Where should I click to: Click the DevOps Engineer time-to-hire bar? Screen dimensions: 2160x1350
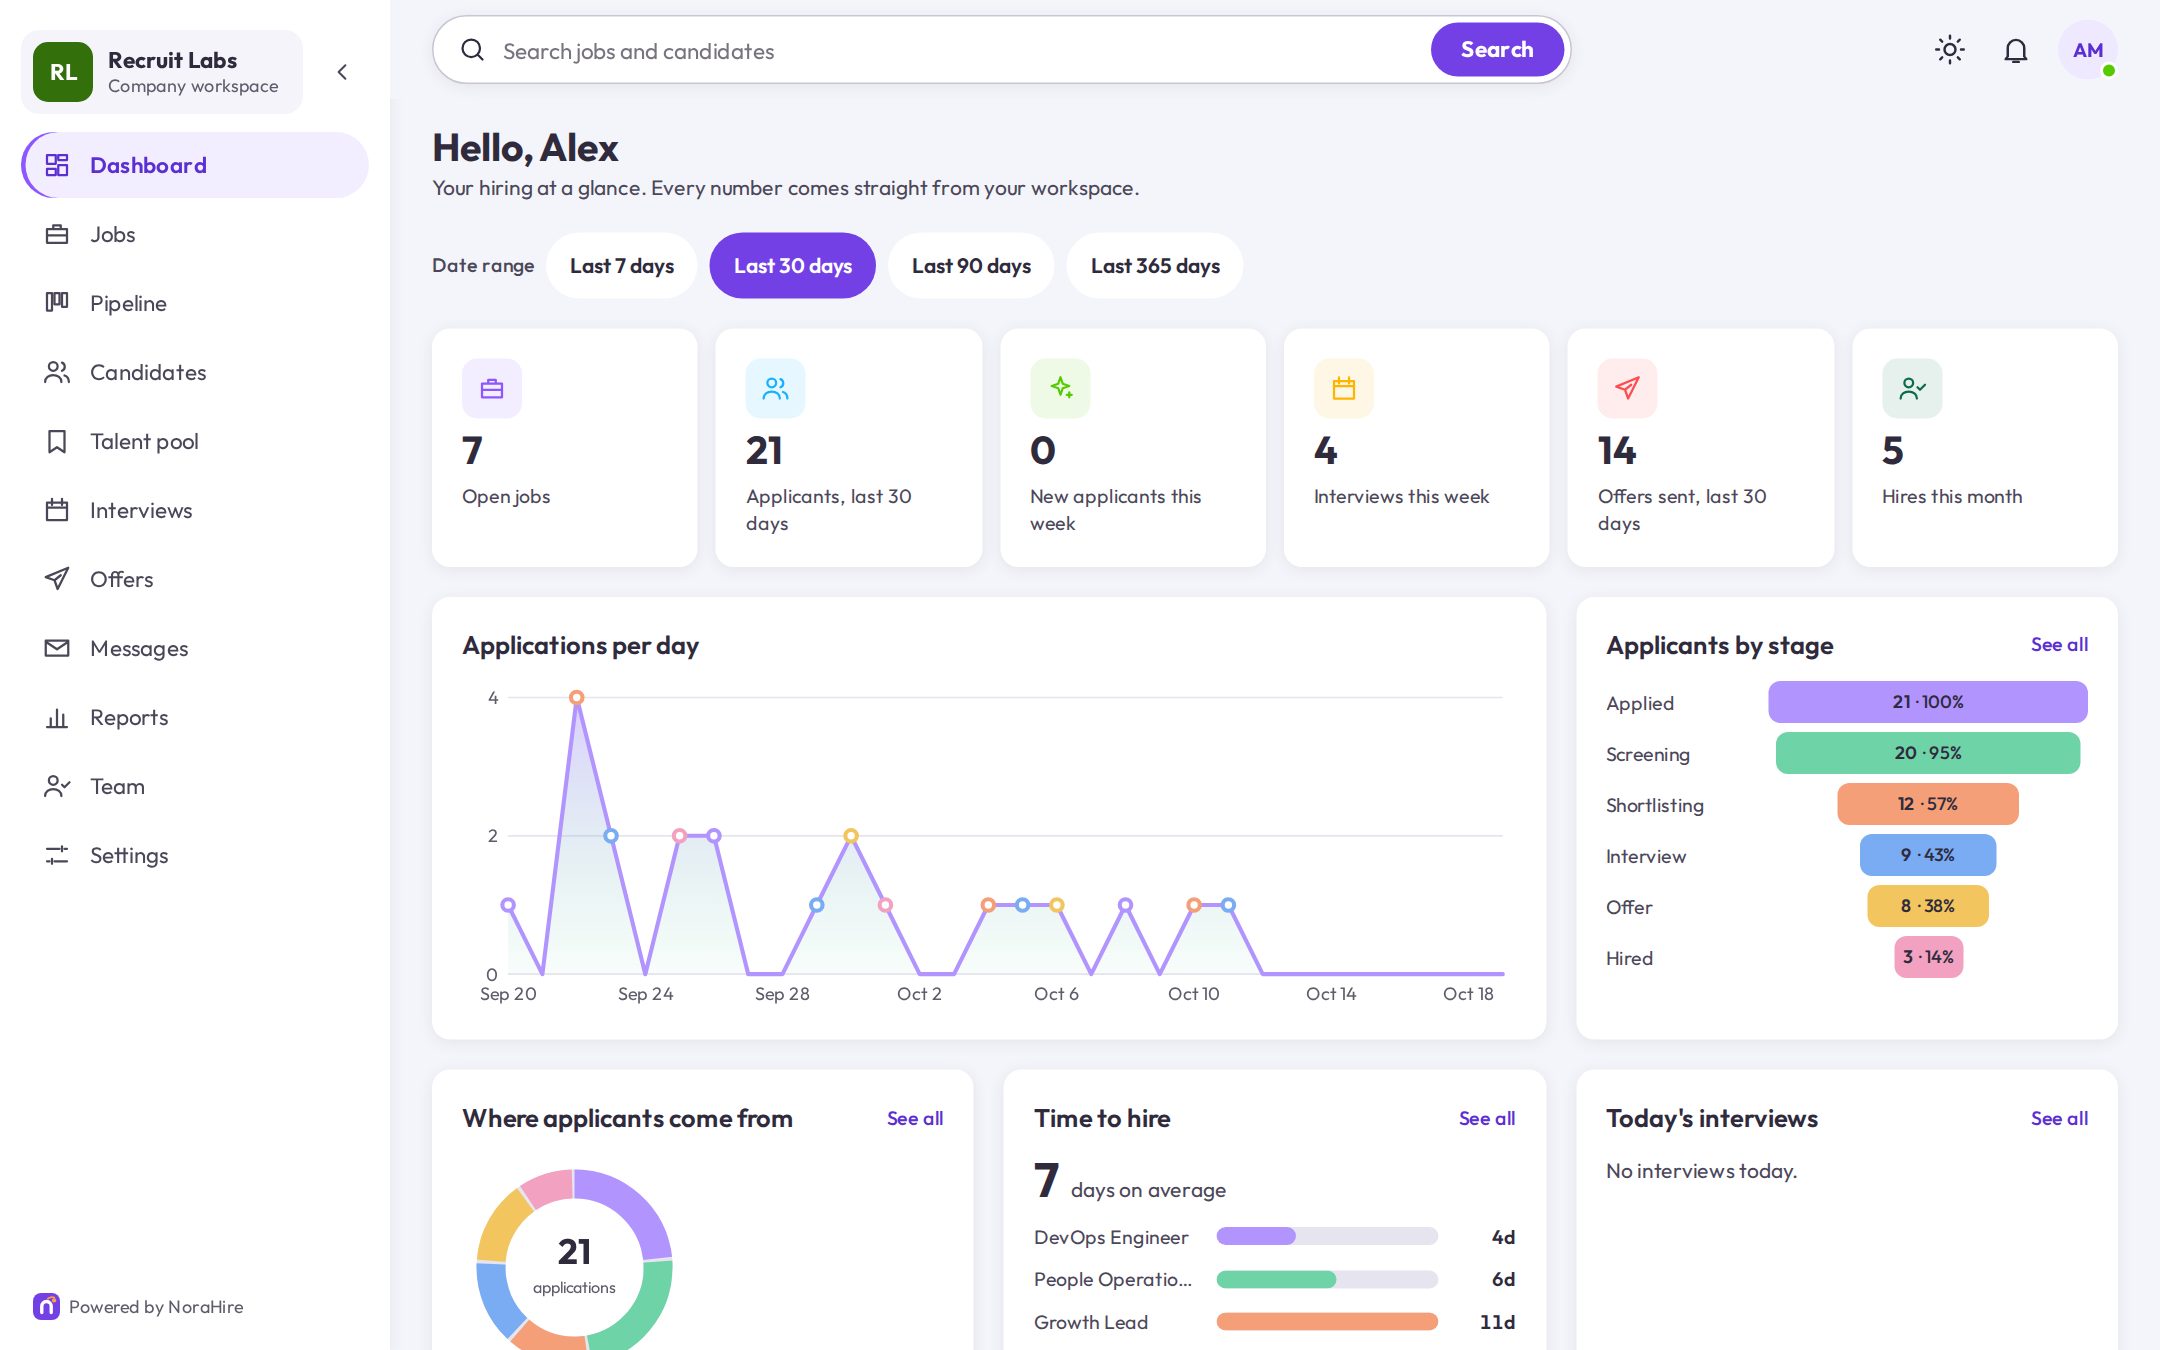point(1327,1237)
